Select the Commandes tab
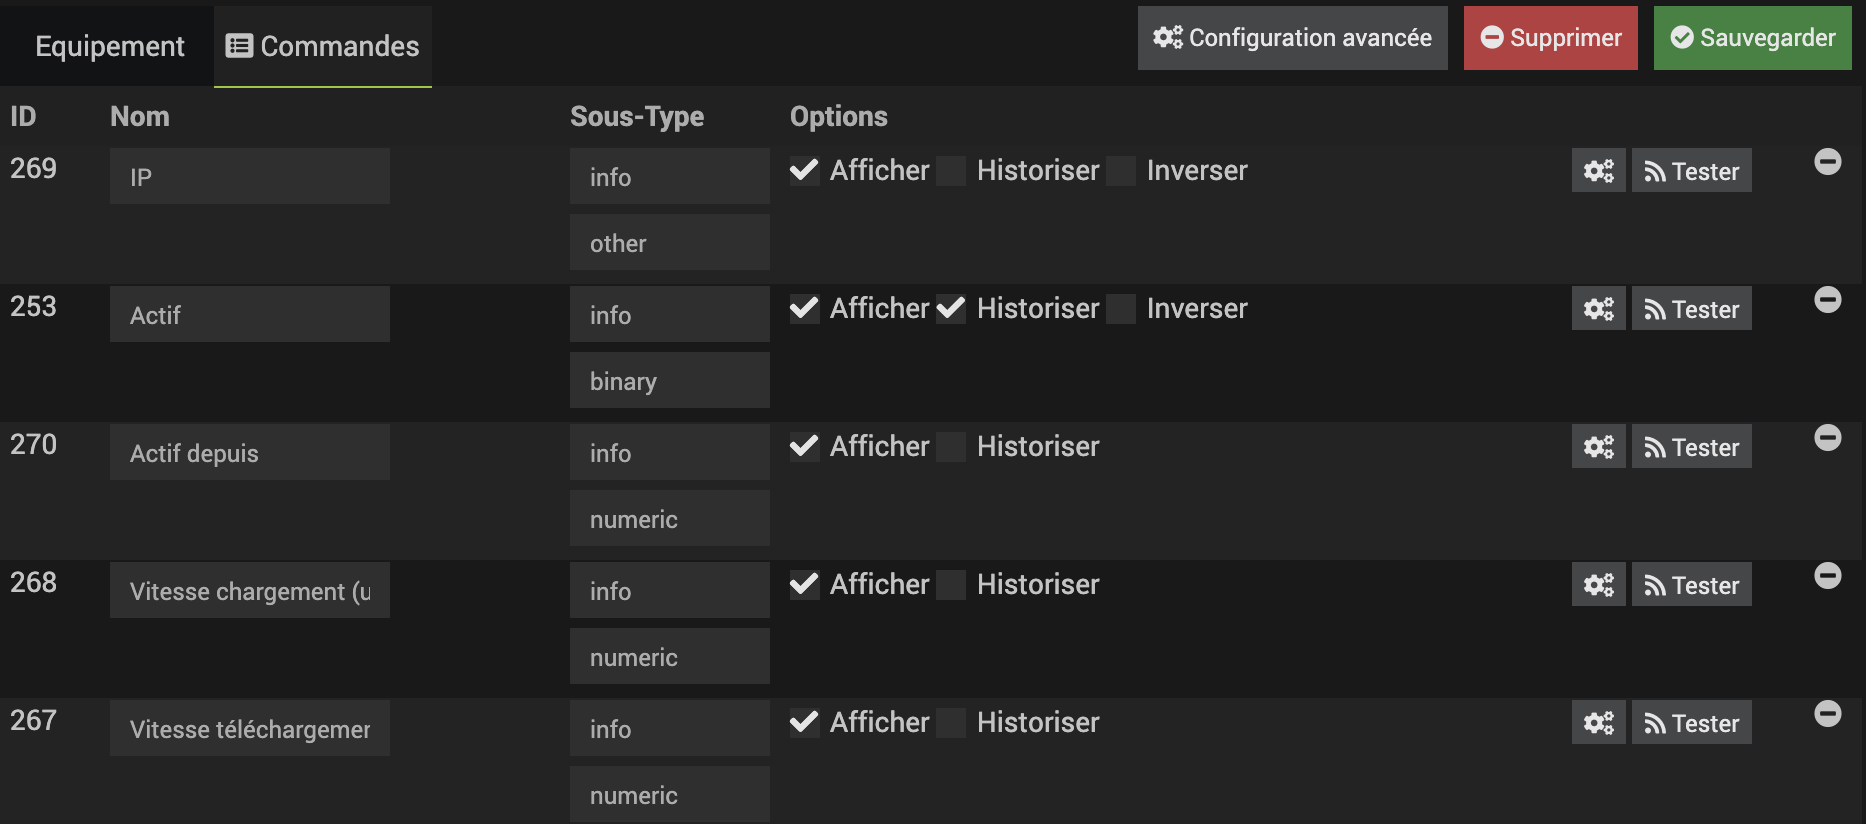The width and height of the screenshot is (1866, 824). pyautogui.click(x=323, y=46)
